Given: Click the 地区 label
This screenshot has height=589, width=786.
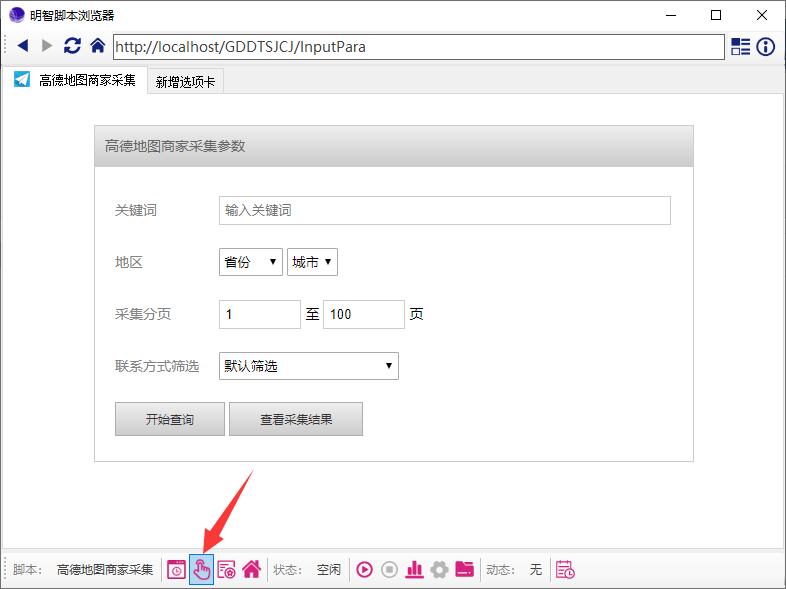Looking at the screenshot, I should pos(129,262).
